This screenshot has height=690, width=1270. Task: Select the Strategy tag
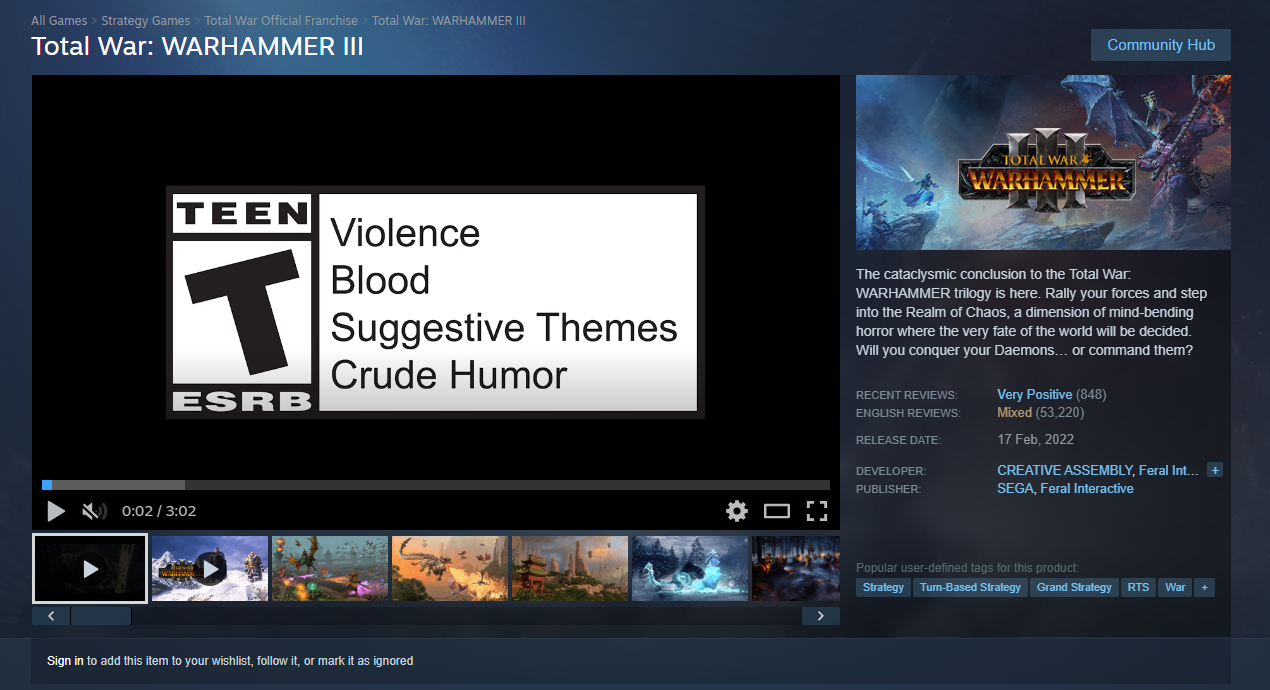(883, 588)
